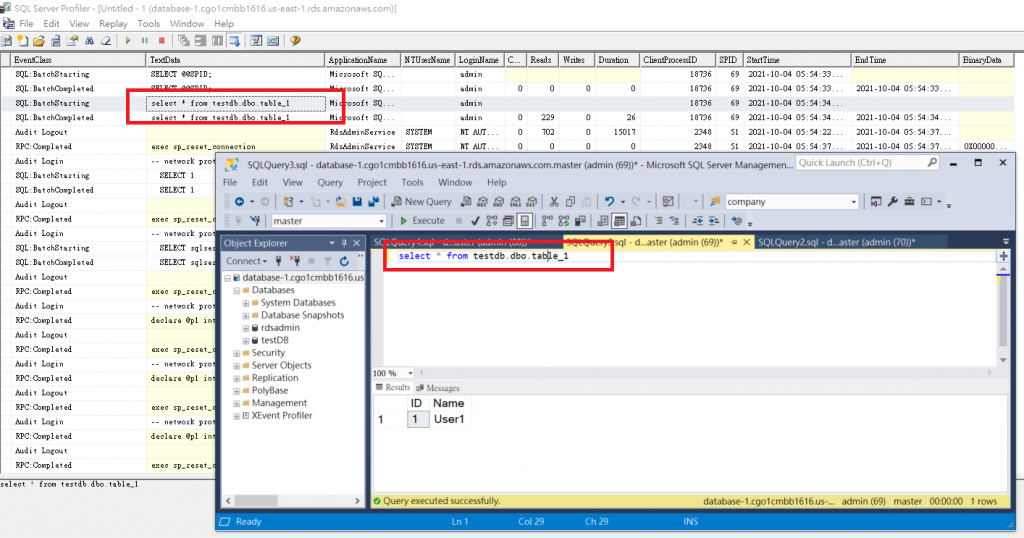Open the Query menu in Management Studio
Image resolution: width=1024 pixels, height=538 pixels.
point(330,182)
